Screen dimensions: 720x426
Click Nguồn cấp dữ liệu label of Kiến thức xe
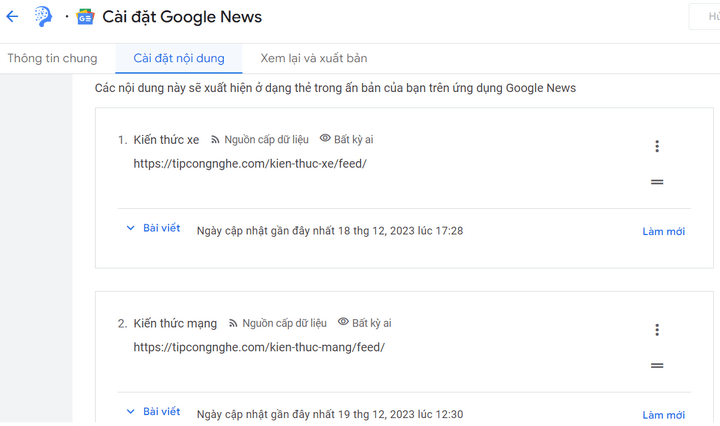click(x=266, y=140)
